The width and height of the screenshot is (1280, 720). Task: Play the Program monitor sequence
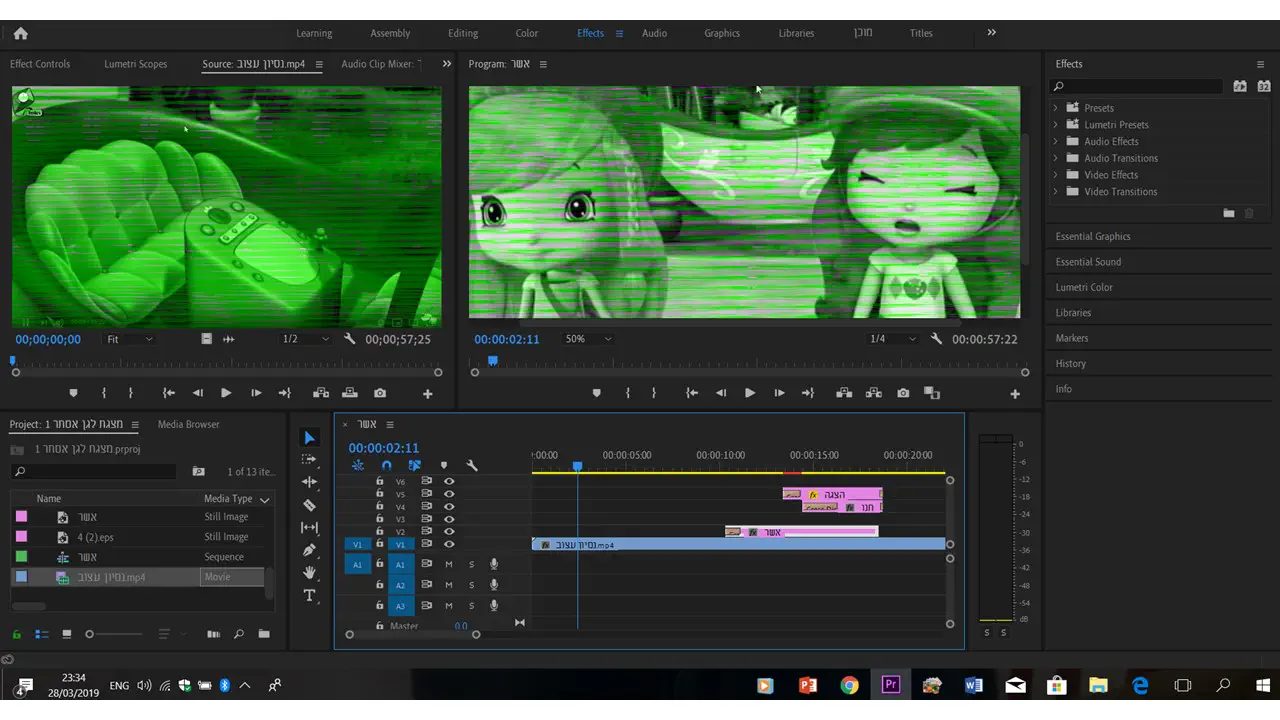(x=750, y=394)
